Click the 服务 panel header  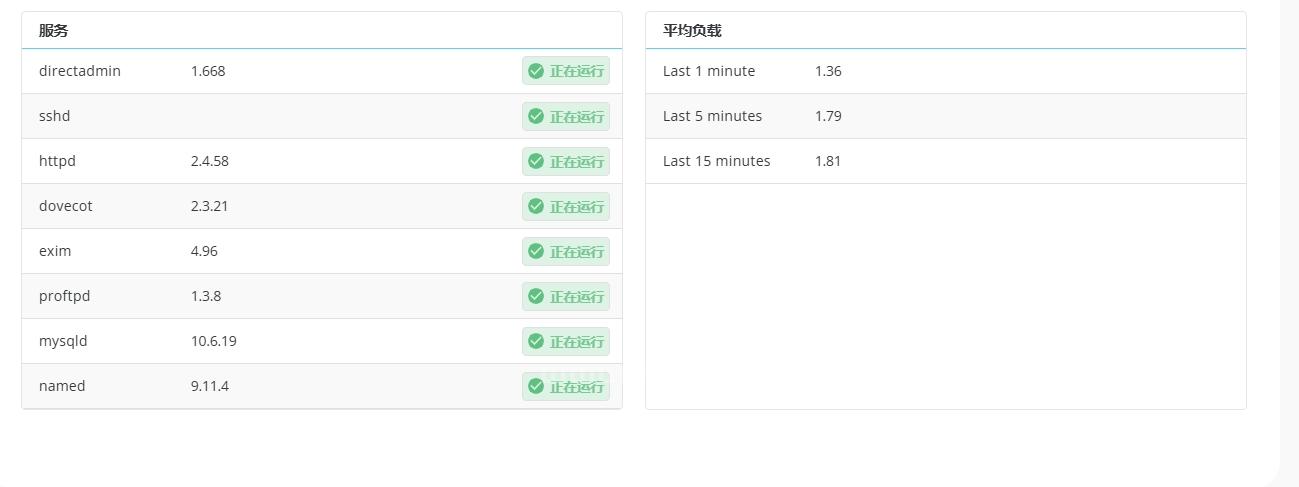(x=54, y=31)
